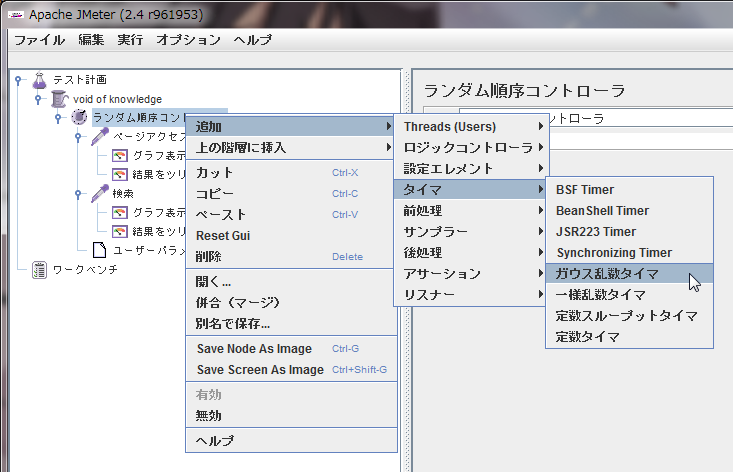
Task: Choose 上の階層に挿入 in context menu
Action: (x=290, y=148)
